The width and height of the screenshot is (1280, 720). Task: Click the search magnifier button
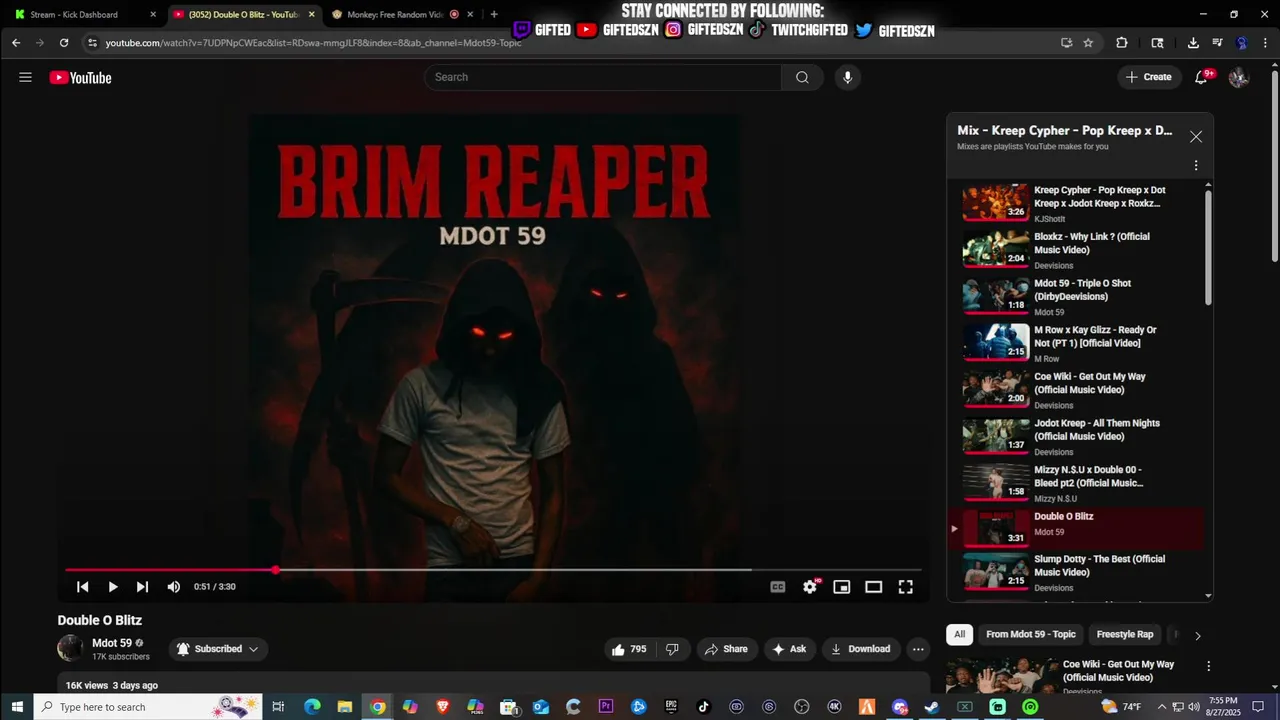pyautogui.click(x=802, y=77)
